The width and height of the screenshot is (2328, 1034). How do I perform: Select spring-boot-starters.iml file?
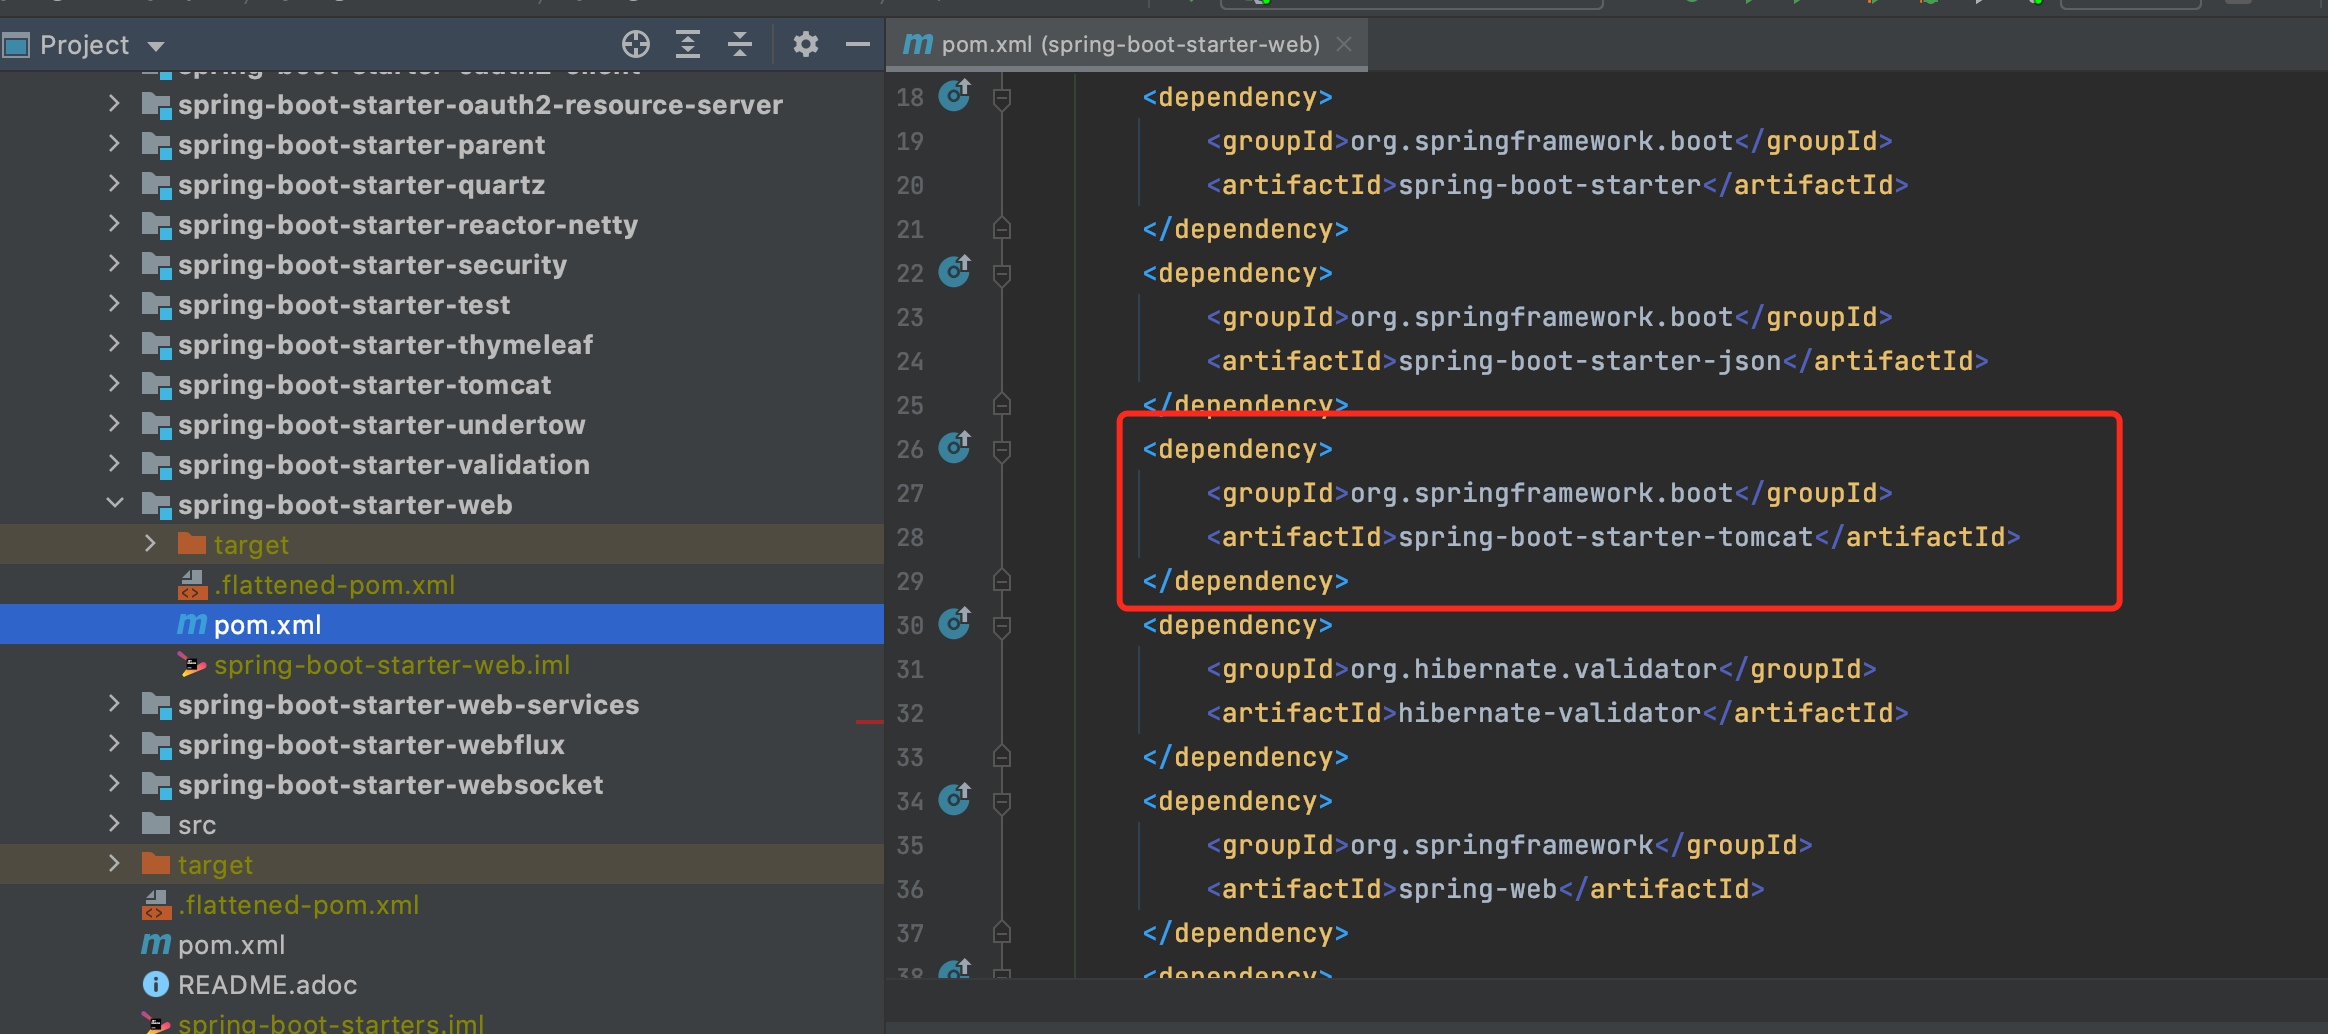442,1022
